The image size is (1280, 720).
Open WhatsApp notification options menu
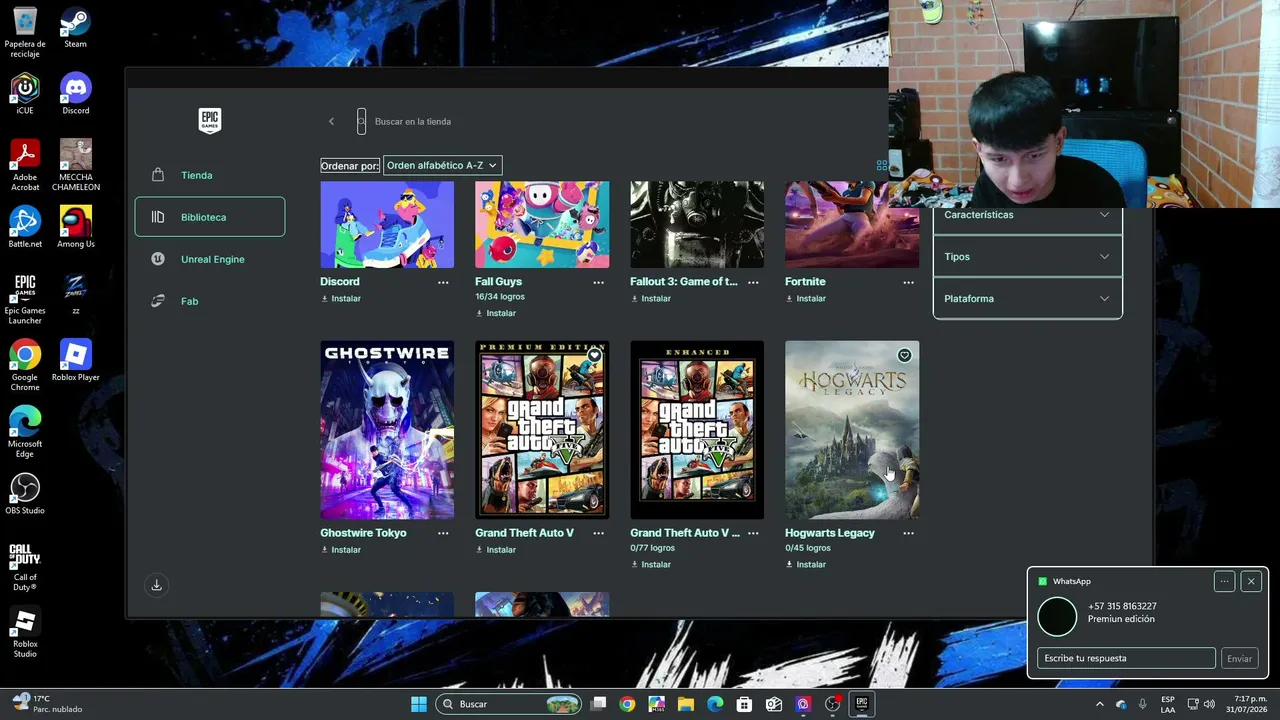click(x=1224, y=581)
